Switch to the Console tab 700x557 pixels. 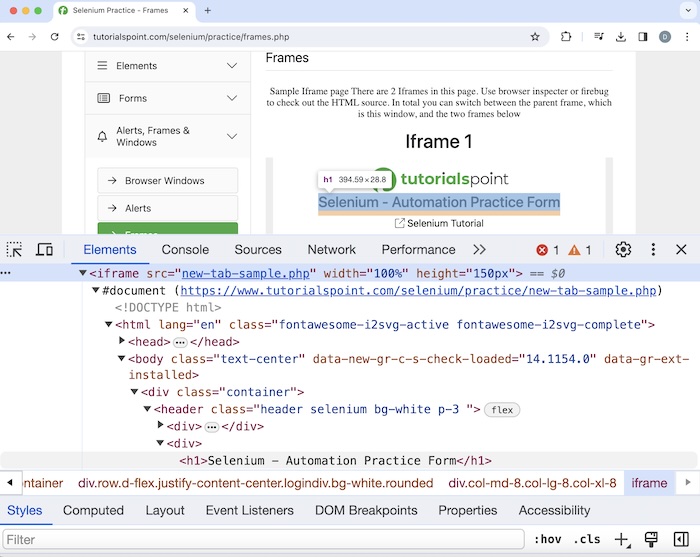point(185,249)
